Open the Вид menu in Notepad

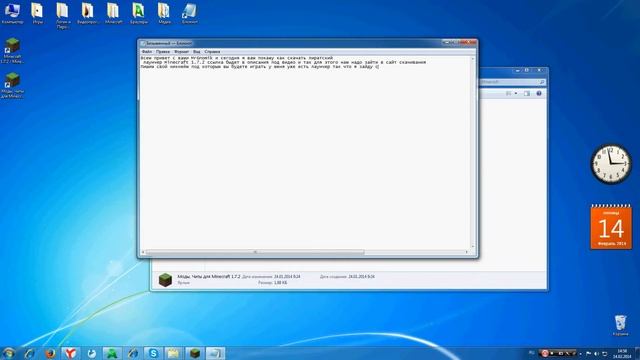point(196,52)
